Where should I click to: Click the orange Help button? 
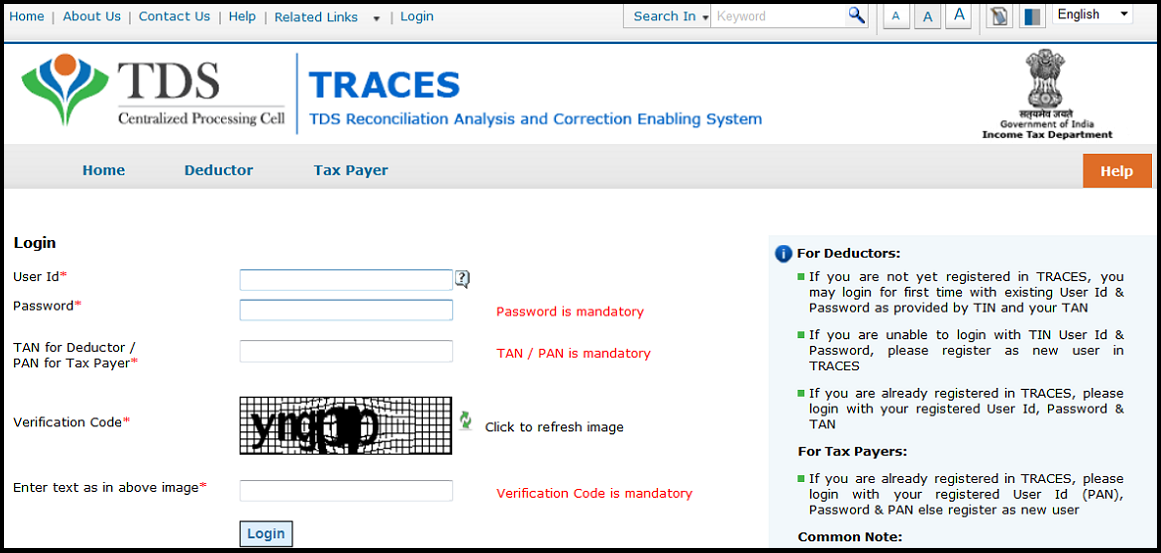pyautogui.click(x=1117, y=170)
